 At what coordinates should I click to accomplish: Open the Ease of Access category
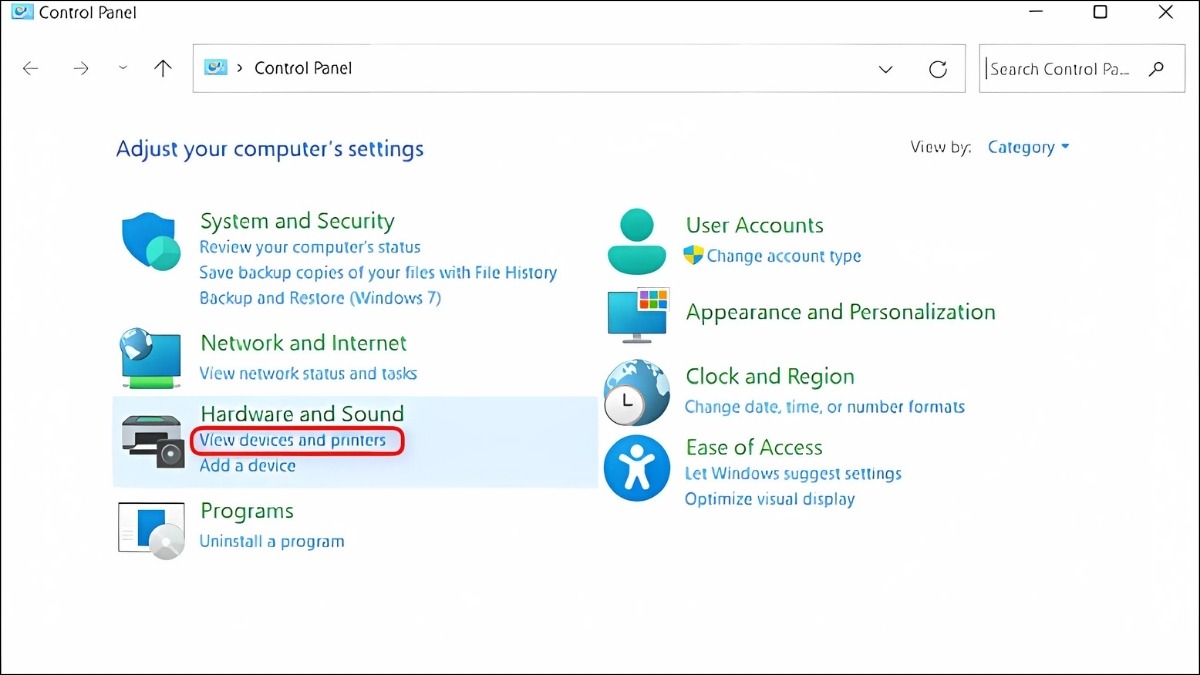[754, 447]
